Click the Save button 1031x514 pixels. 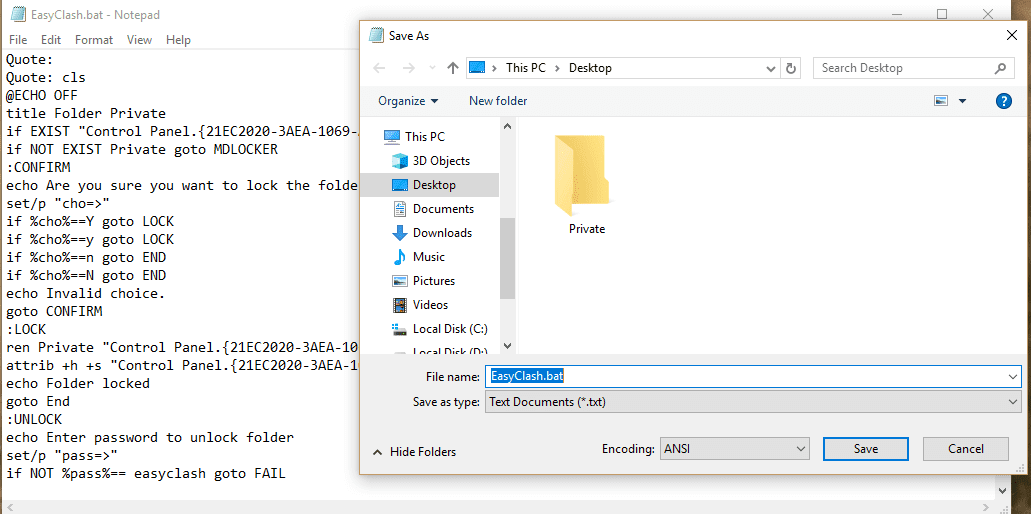[866, 449]
